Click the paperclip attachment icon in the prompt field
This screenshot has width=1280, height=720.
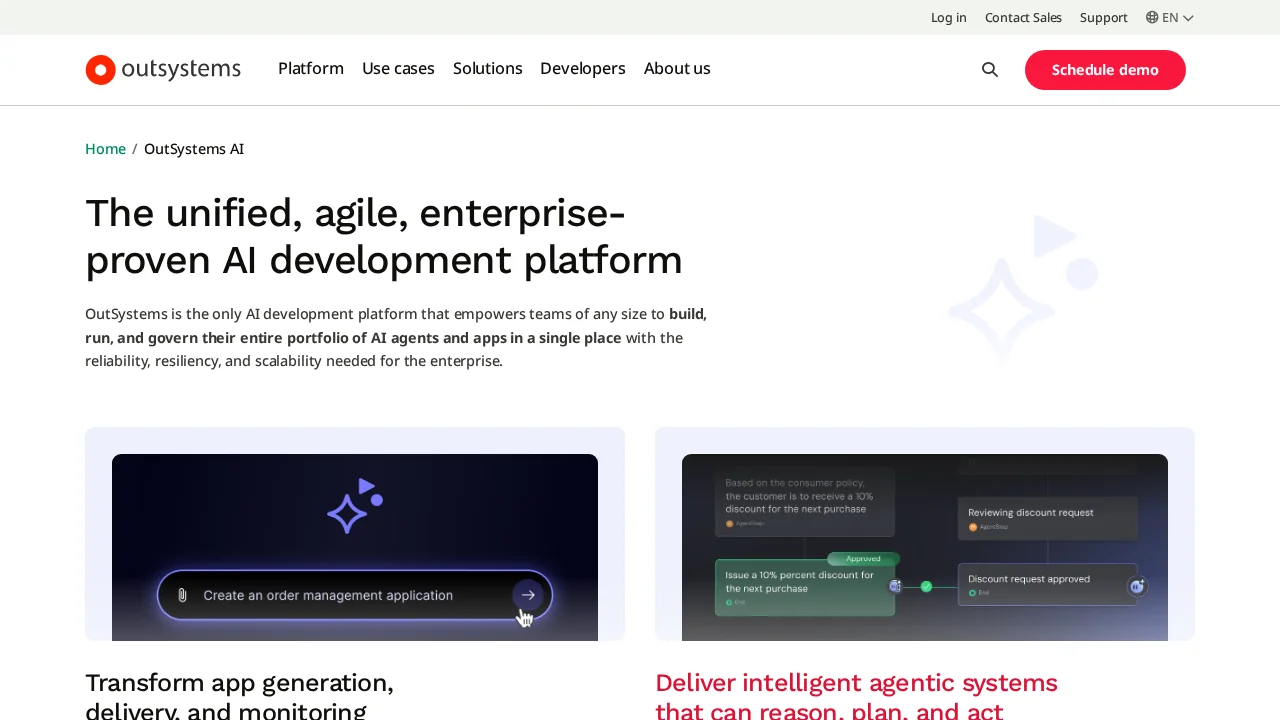(x=181, y=594)
